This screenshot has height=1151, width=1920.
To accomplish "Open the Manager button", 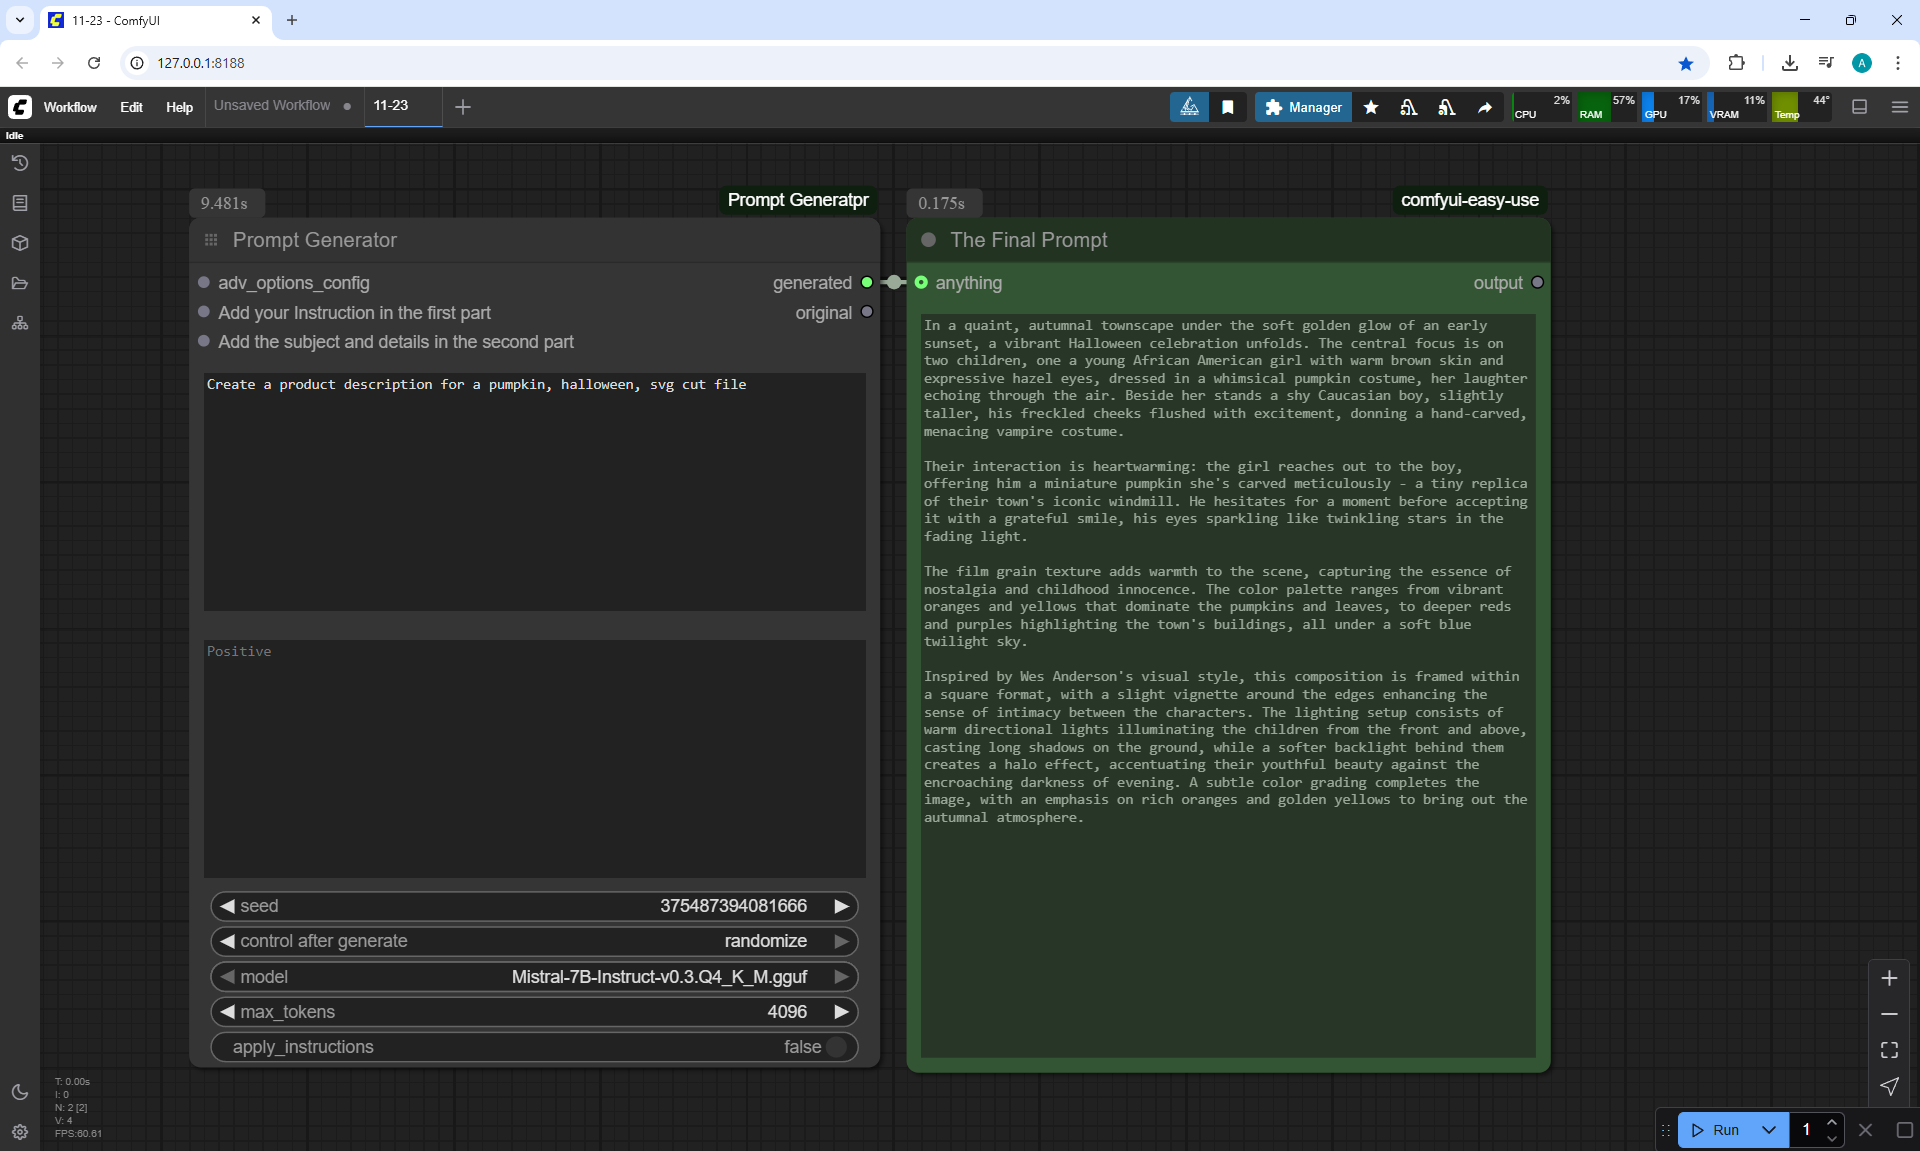I will pos(1303,107).
